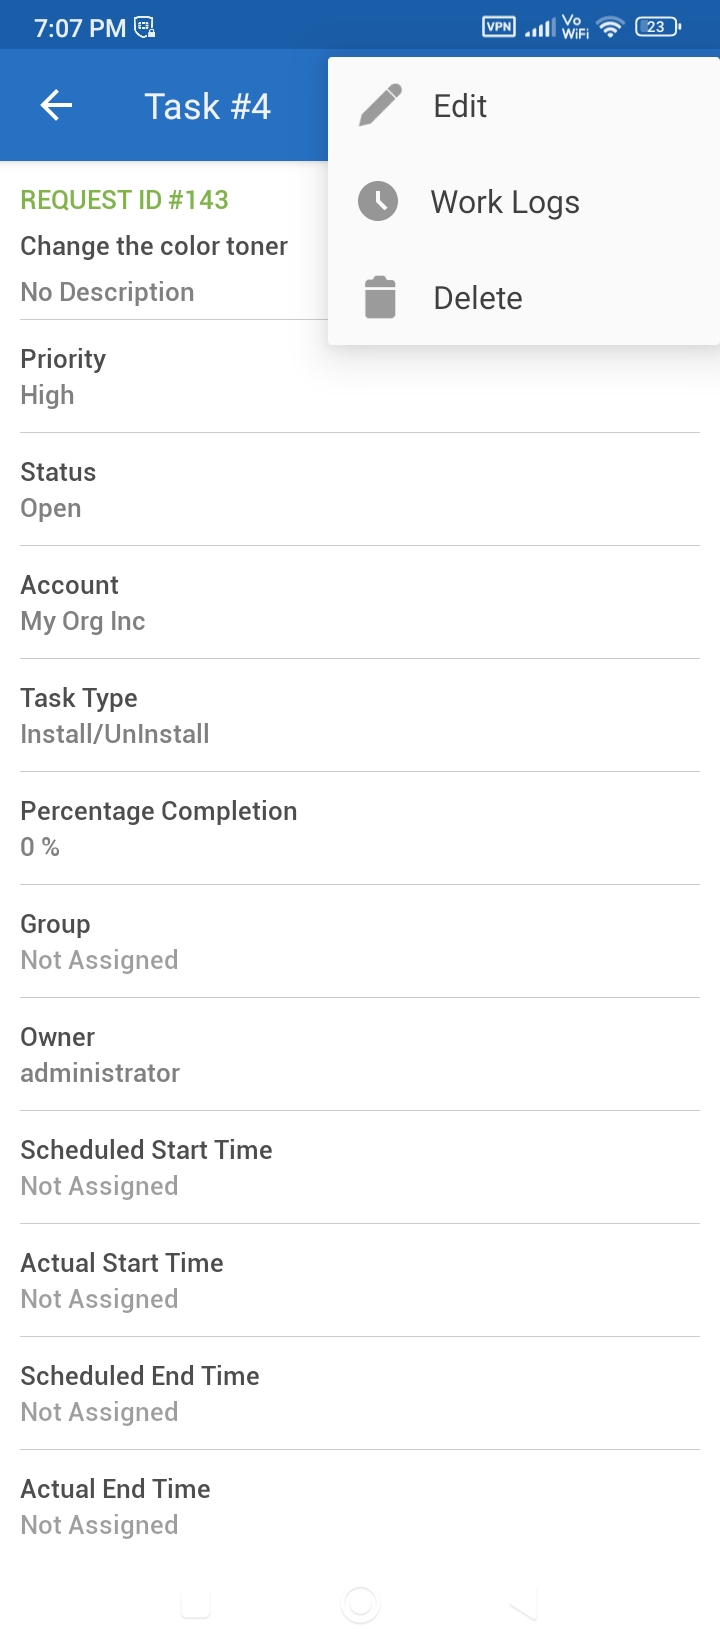
Task: Choose Delete menu option
Action: (478, 298)
